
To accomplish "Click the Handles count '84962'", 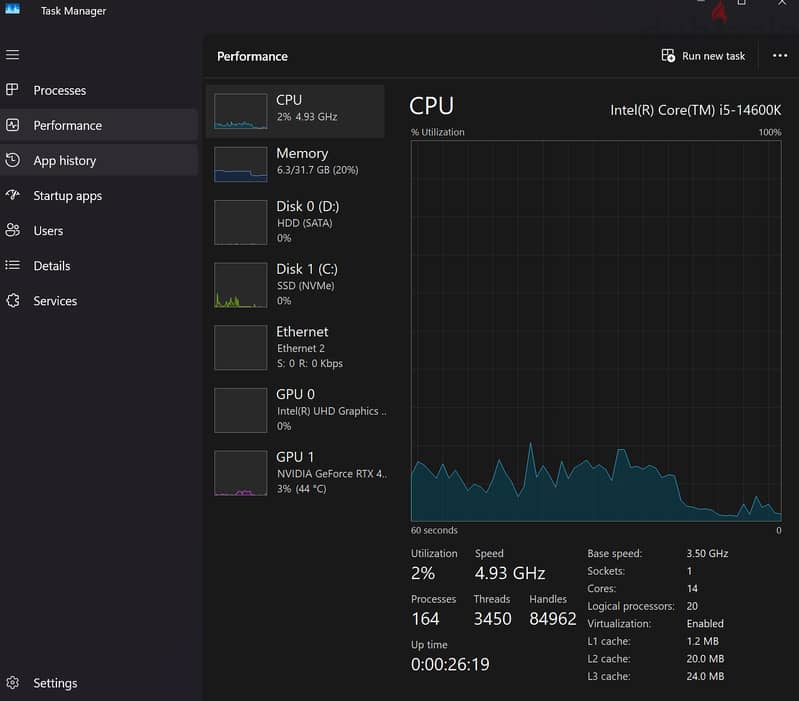I will tap(552, 618).
